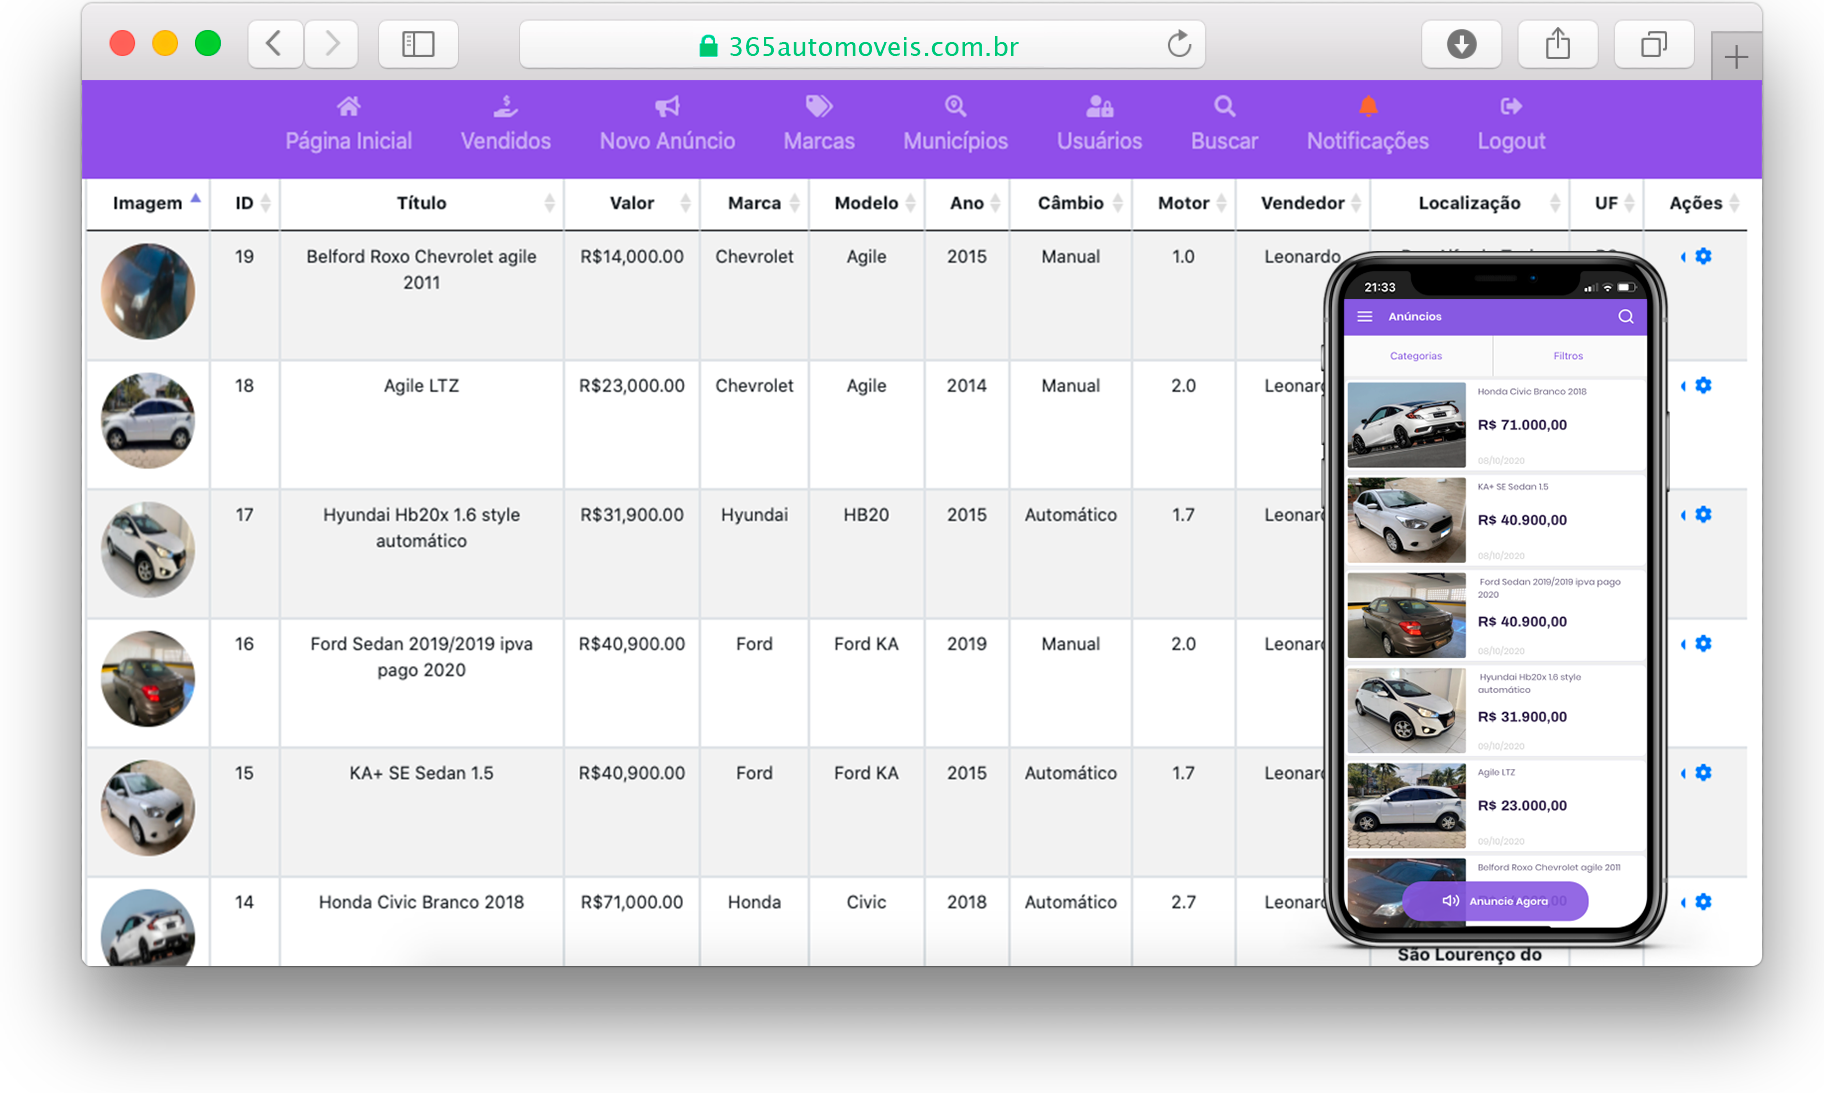The image size is (1824, 1093).
Task: Click Safari downloads icon
Action: click(x=1461, y=45)
